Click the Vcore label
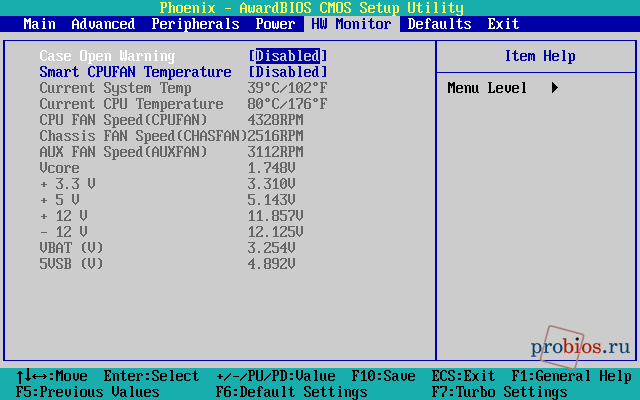 (60, 168)
